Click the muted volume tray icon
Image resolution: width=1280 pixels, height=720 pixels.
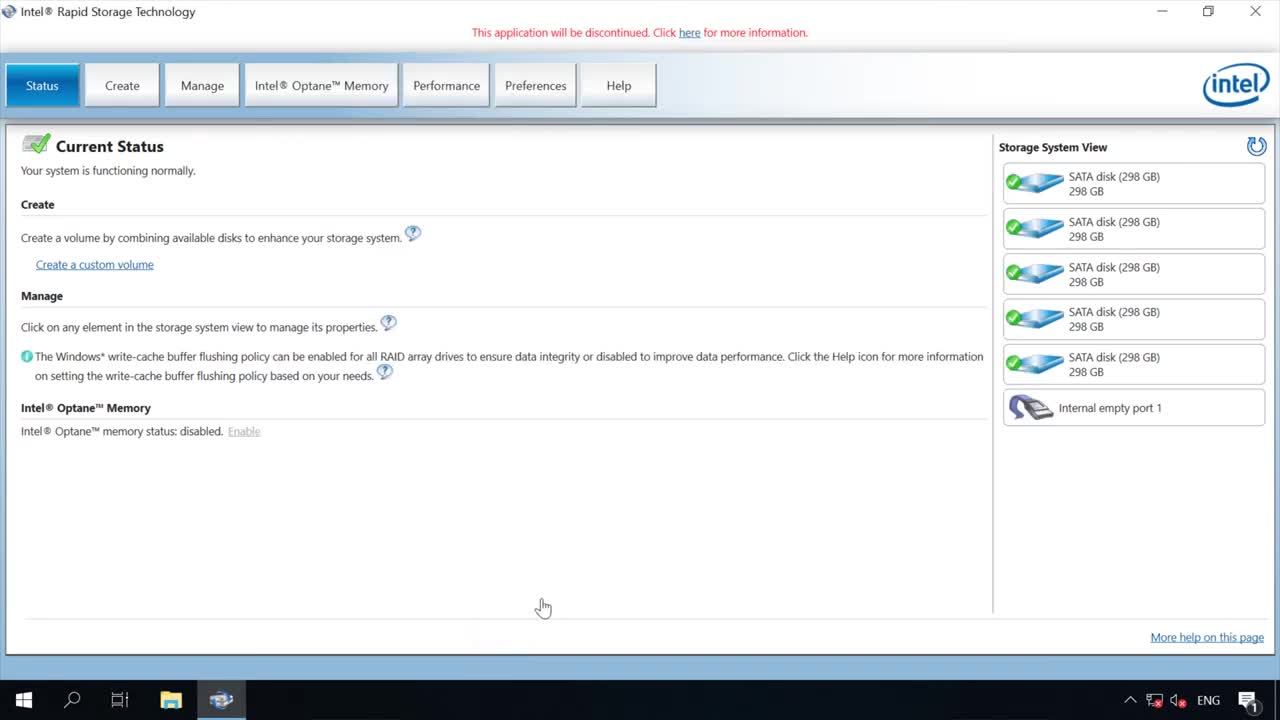pyautogui.click(x=1179, y=701)
